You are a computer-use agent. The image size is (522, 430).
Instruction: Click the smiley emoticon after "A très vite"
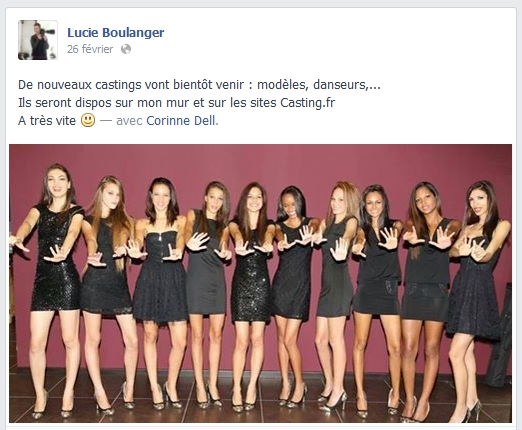pos(88,120)
